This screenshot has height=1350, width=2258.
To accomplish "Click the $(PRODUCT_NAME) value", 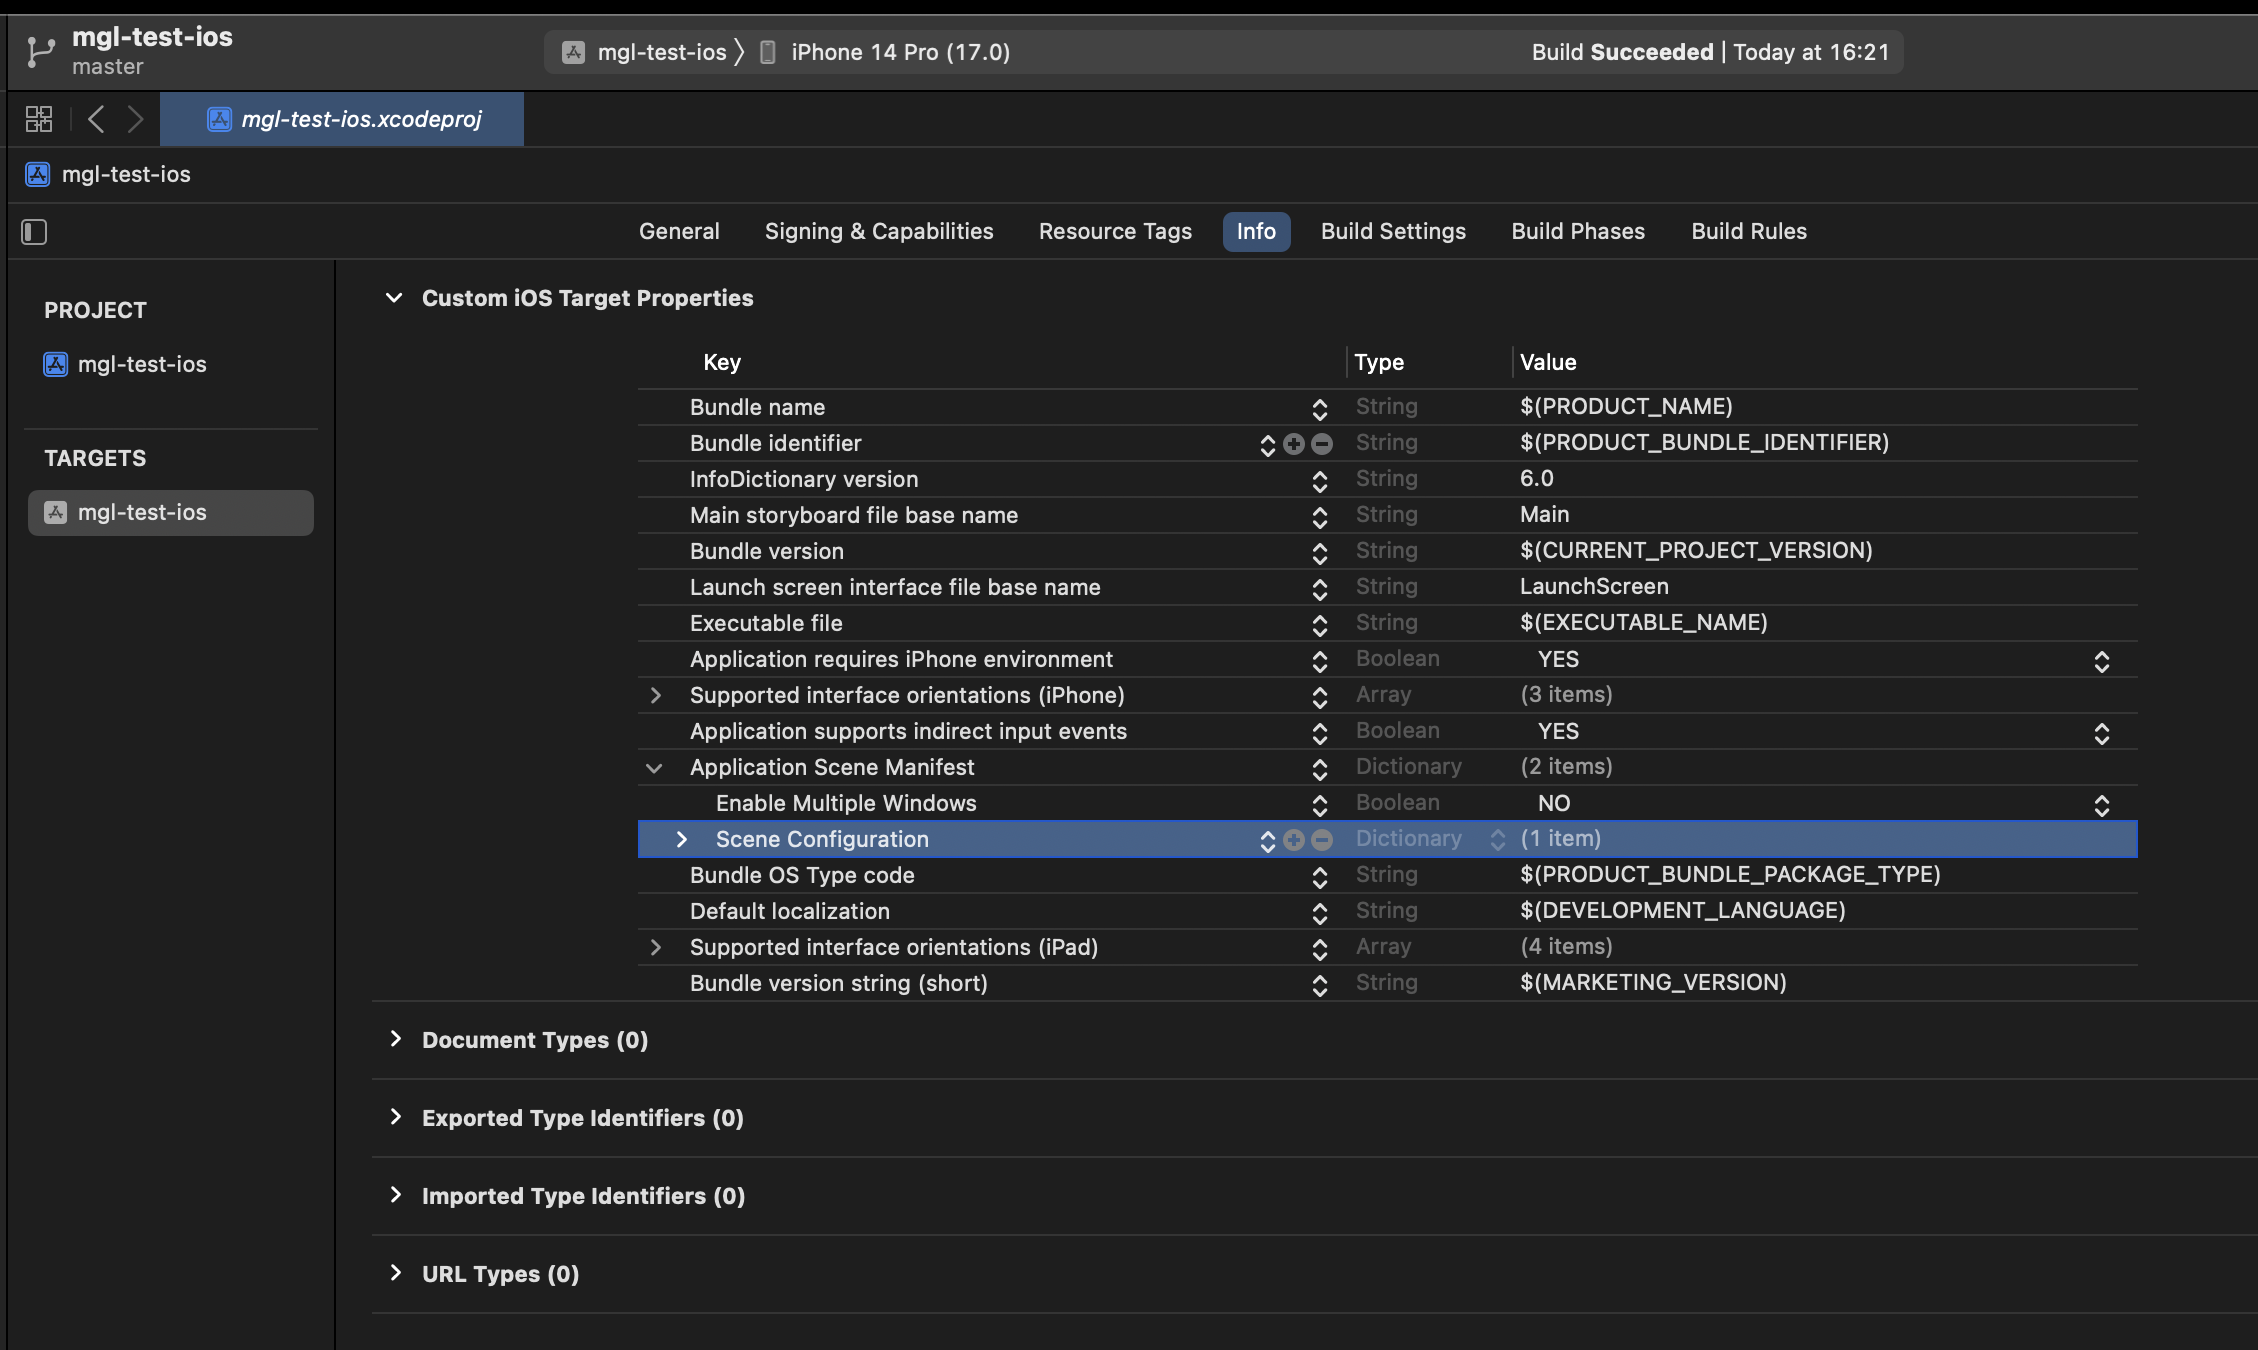I will 1626,406.
